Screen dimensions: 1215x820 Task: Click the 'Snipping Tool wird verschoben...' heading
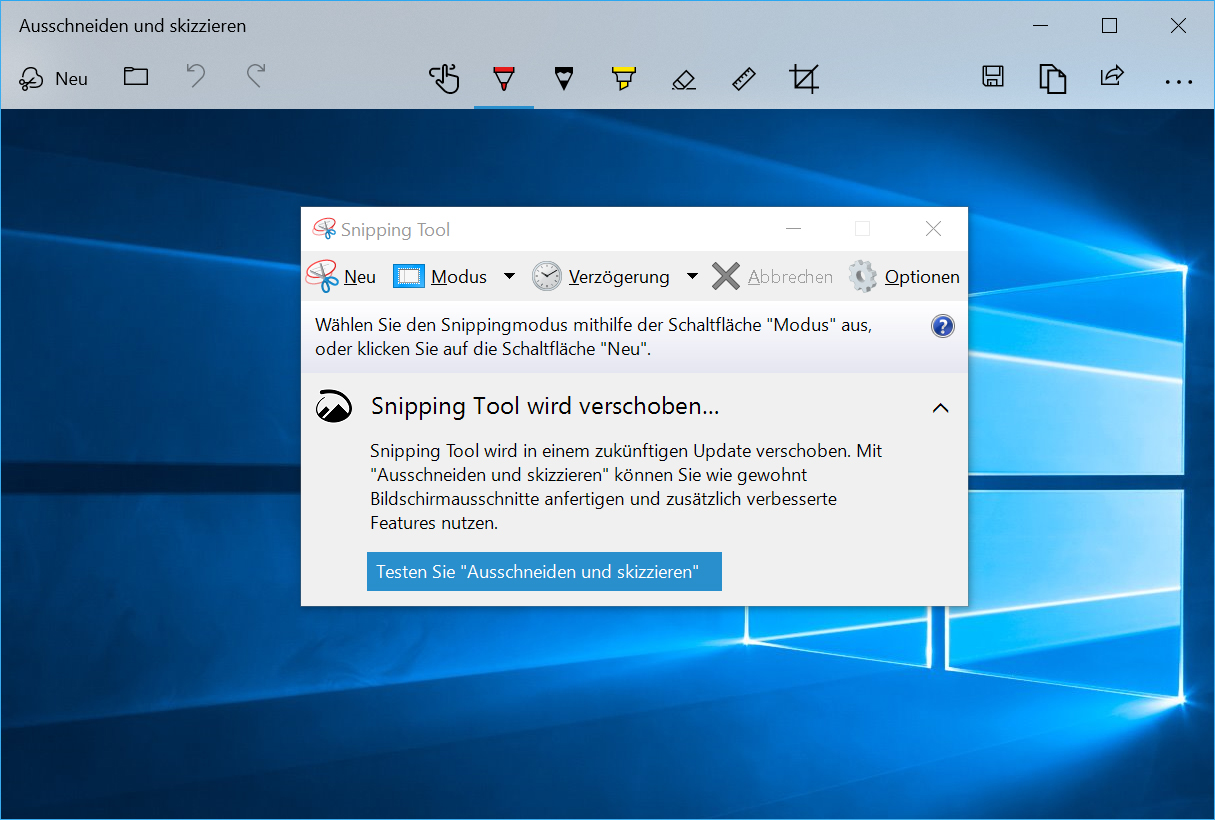[x=545, y=406]
